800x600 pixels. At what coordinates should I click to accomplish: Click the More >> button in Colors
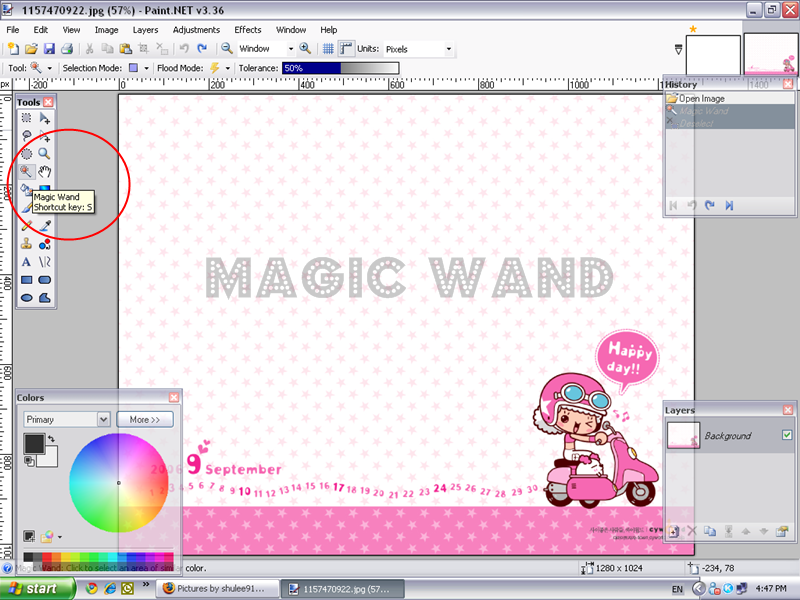[x=145, y=420]
